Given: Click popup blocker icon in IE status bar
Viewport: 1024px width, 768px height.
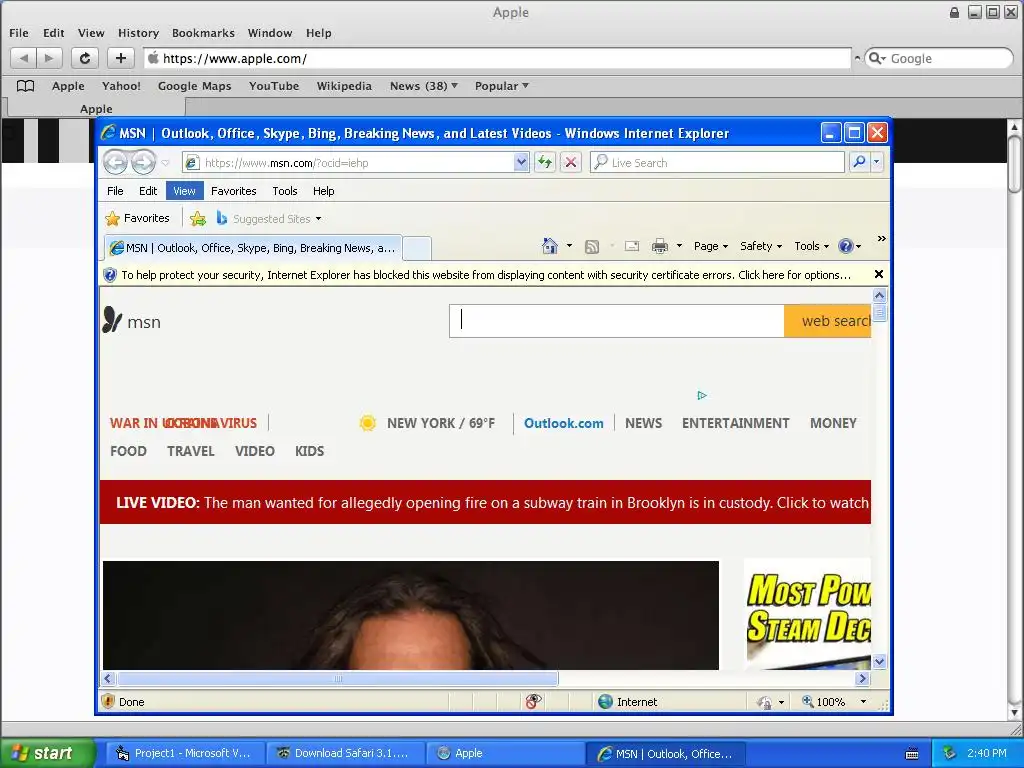Looking at the screenshot, I should point(534,701).
